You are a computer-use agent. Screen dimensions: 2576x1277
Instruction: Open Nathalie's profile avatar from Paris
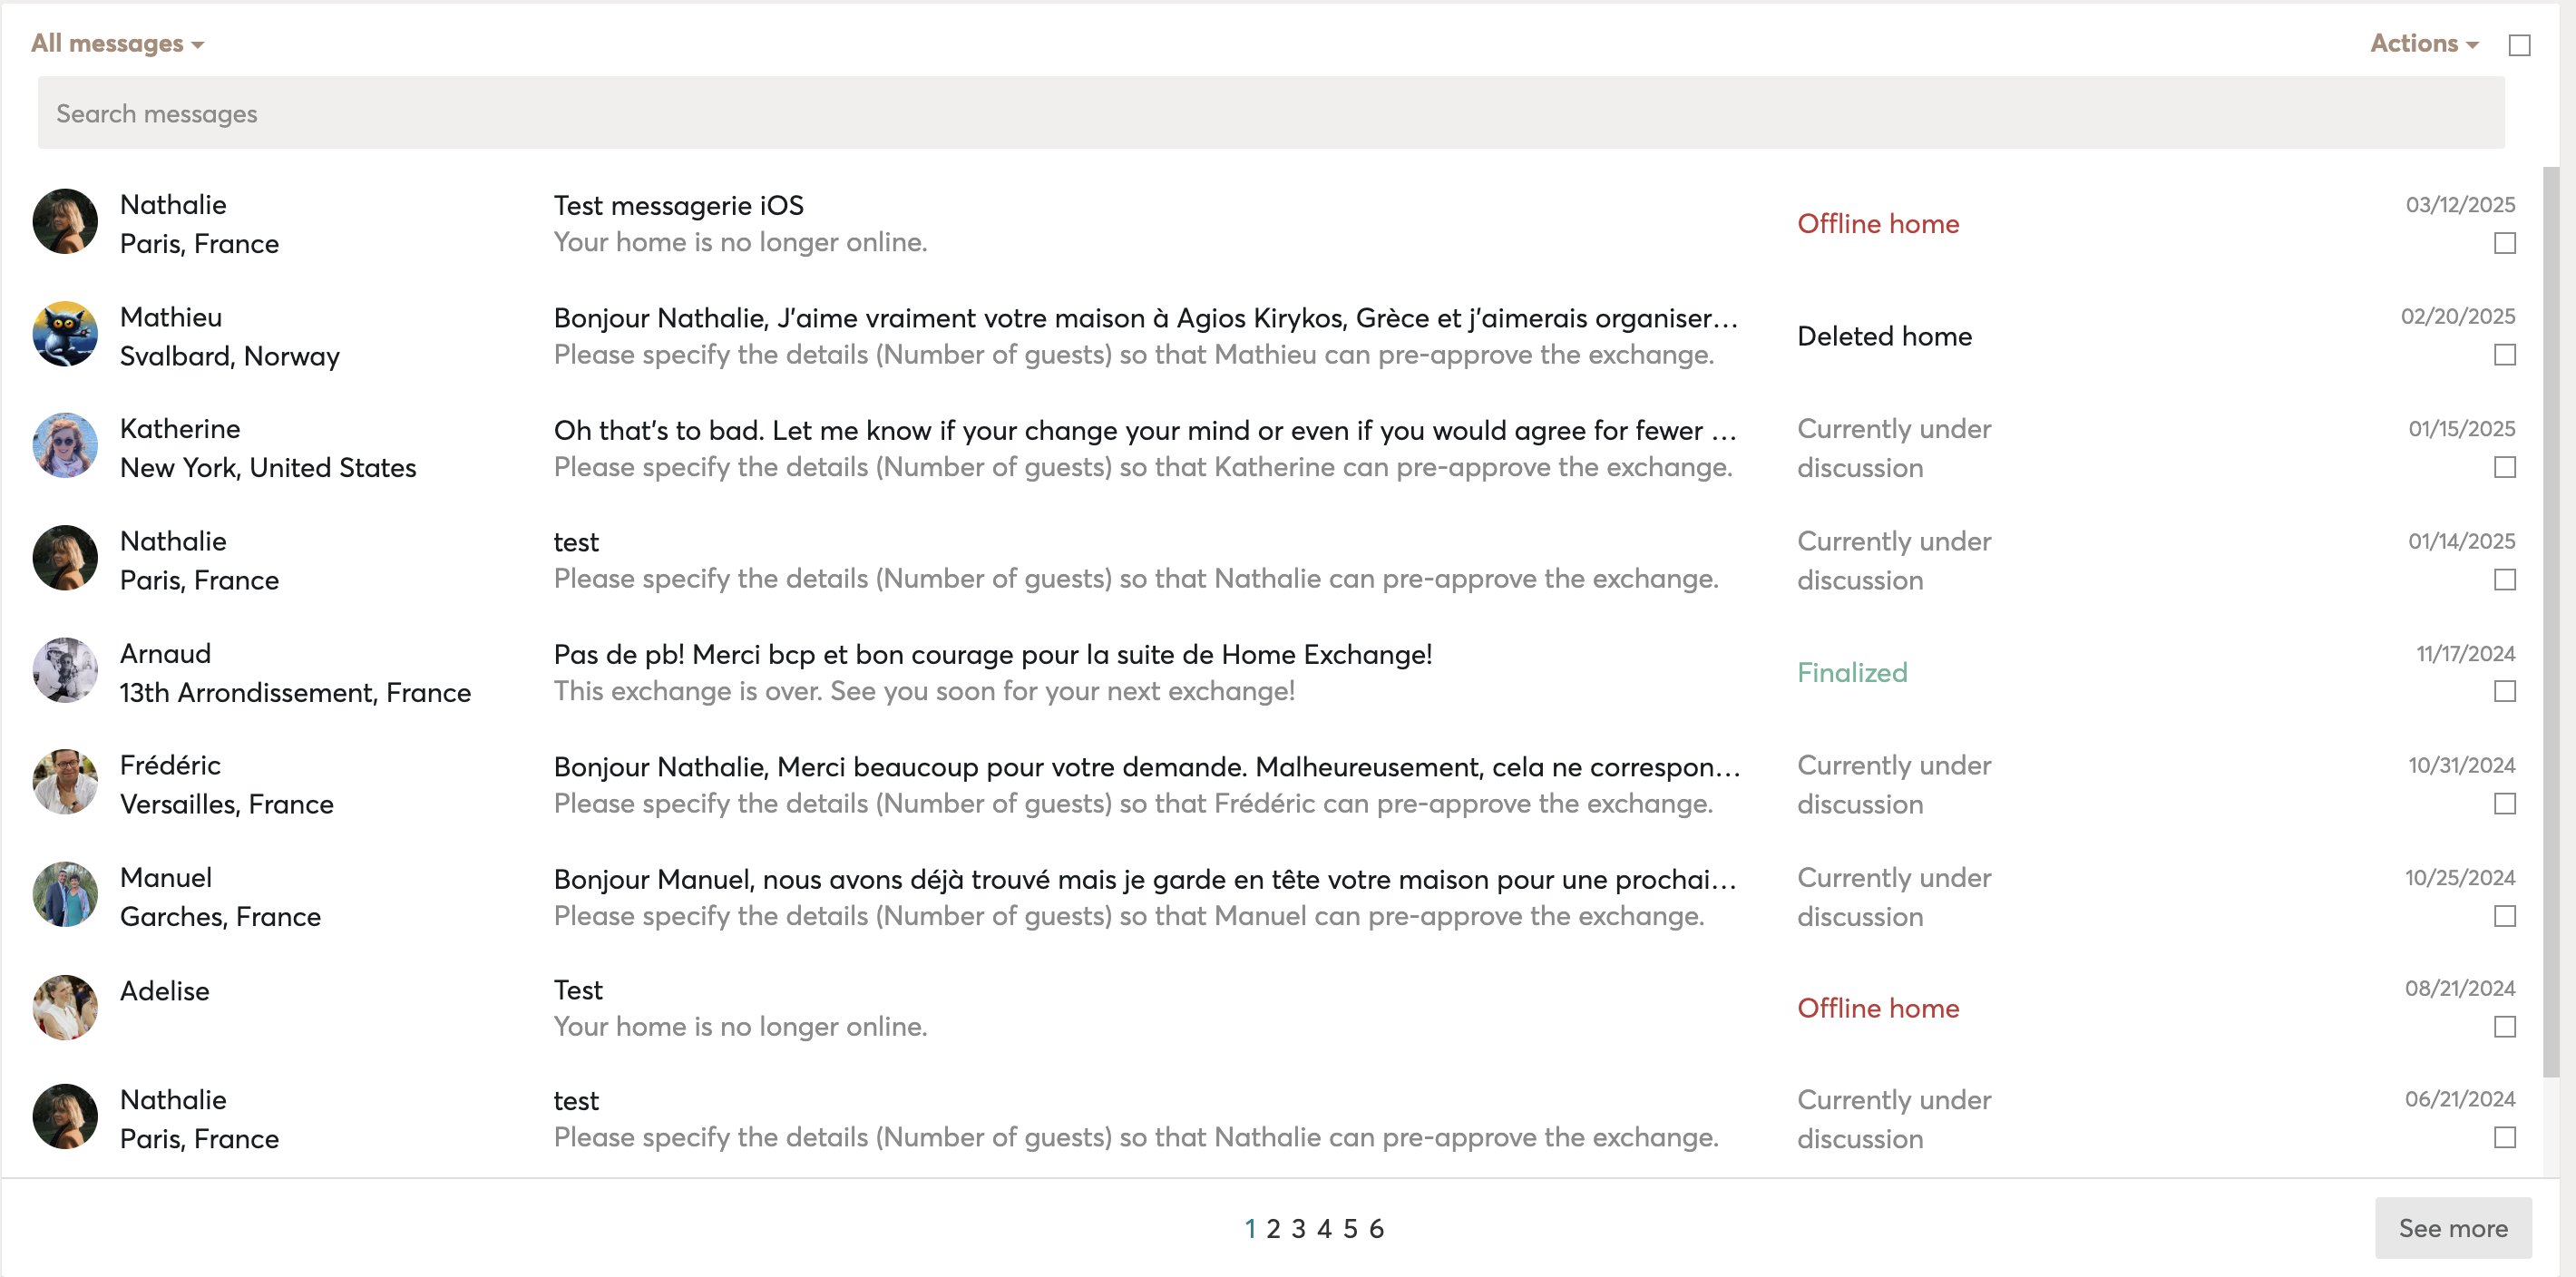(64, 221)
